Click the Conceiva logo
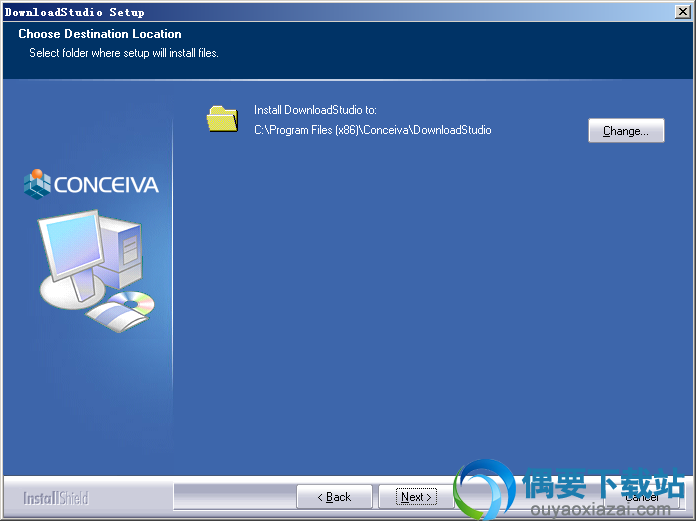The width and height of the screenshot is (696, 521). tap(91, 184)
